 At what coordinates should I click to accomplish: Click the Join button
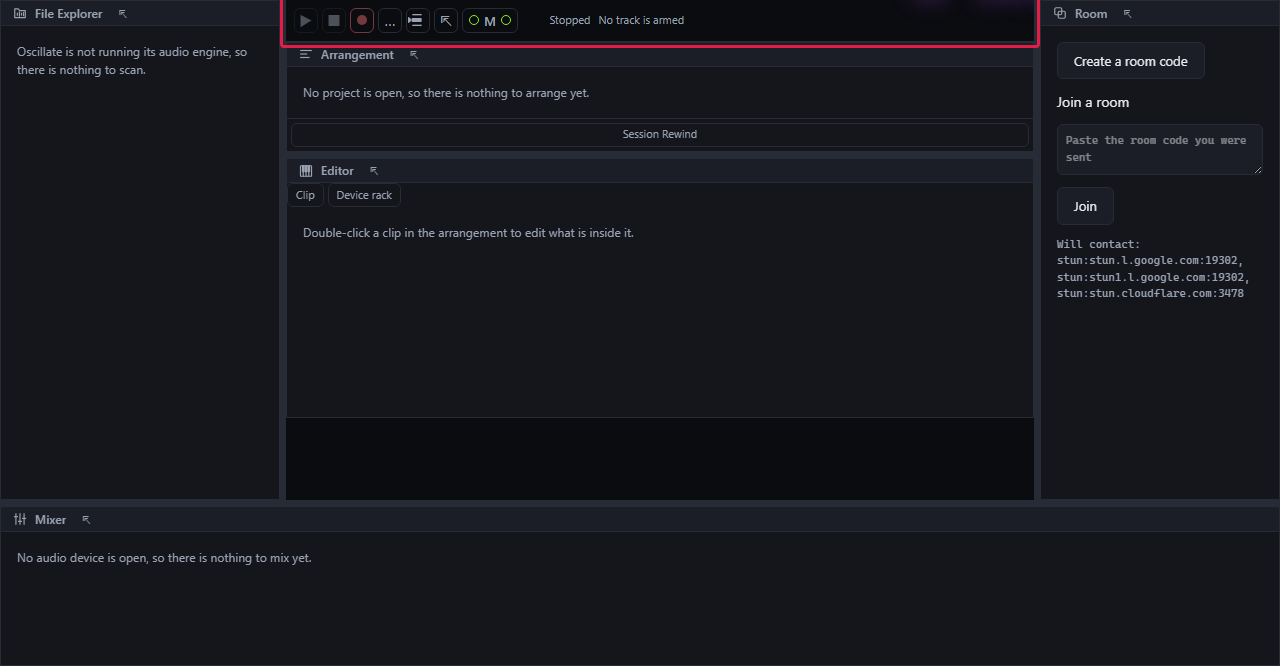pyautogui.click(x=1085, y=206)
